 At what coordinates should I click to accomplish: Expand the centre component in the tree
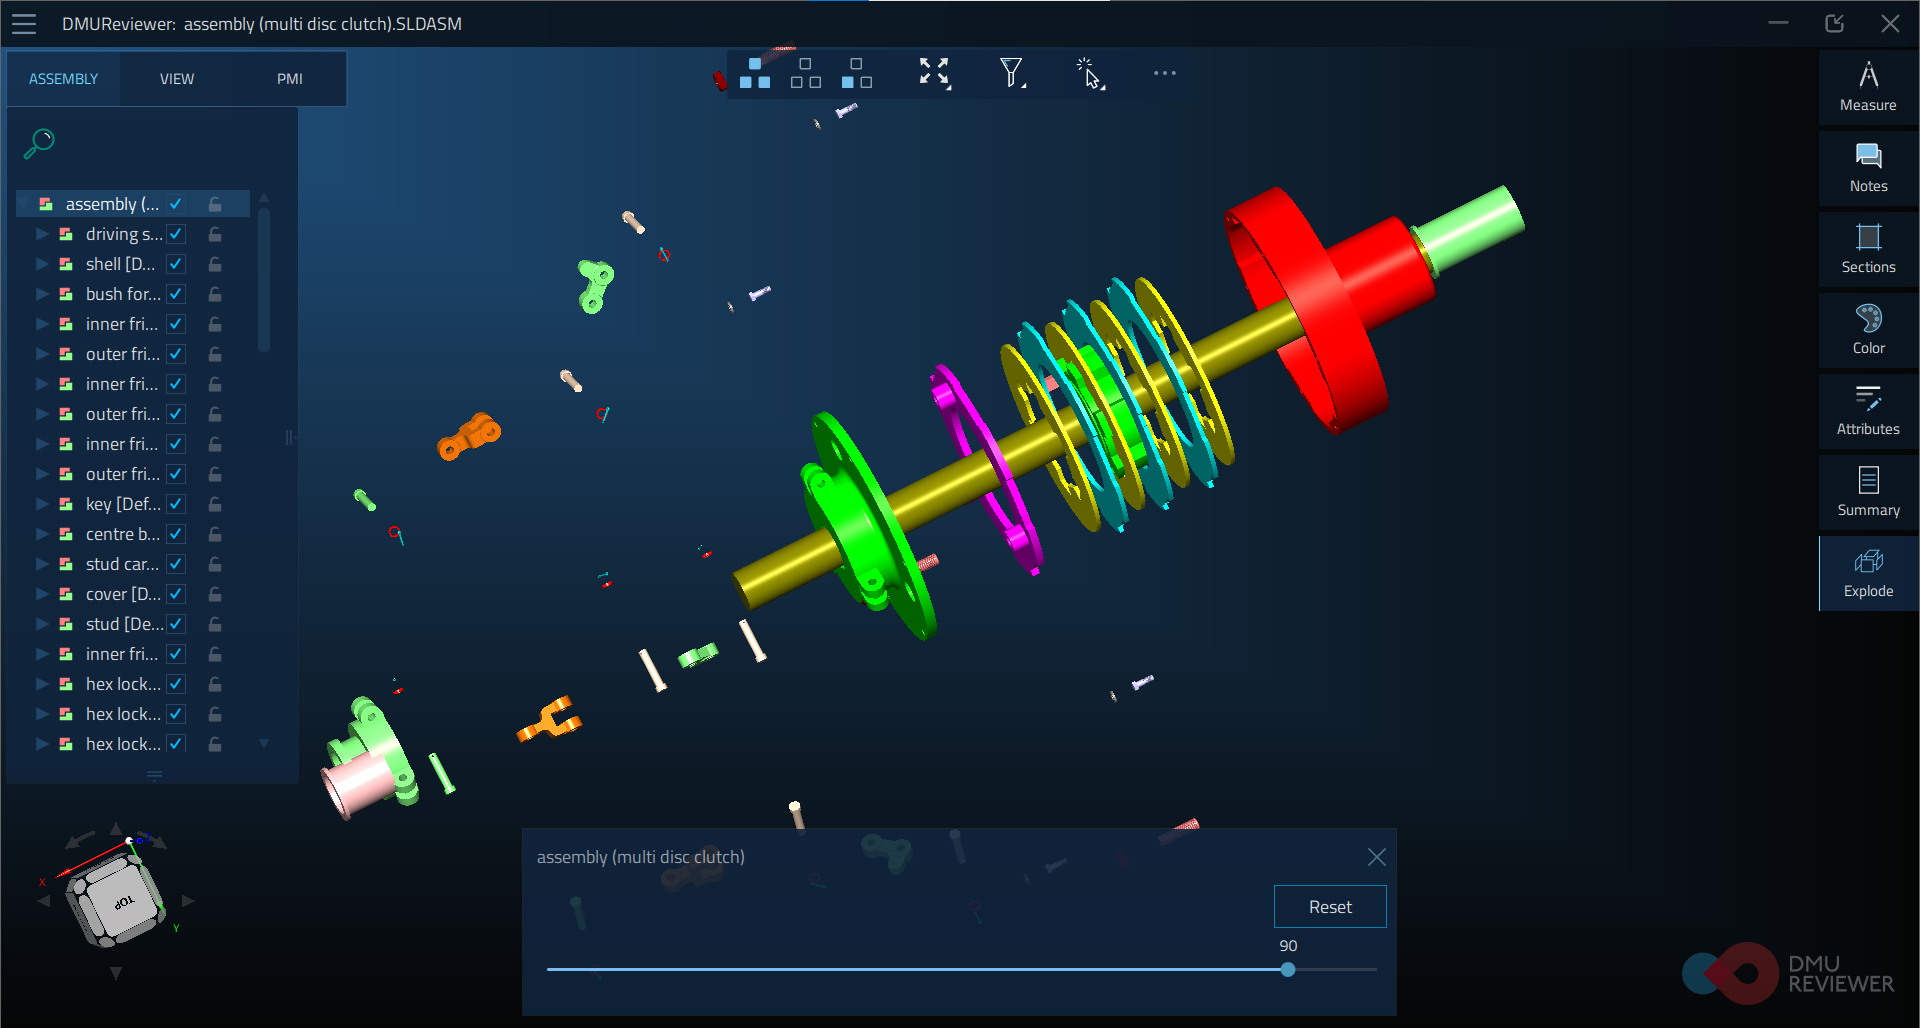[x=41, y=533]
